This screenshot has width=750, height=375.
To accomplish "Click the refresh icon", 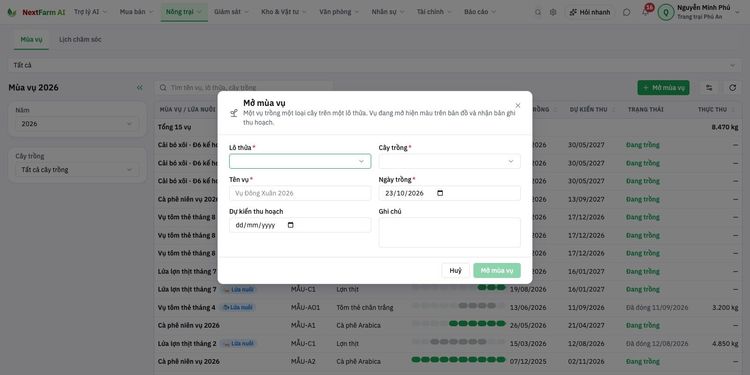I will (732, 88).
